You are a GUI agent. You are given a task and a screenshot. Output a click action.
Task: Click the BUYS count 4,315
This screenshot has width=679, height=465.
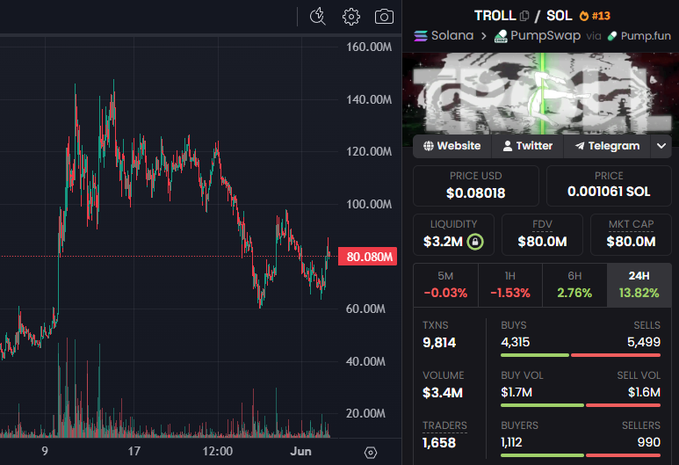pyautogui.click(x=515, y=342)
